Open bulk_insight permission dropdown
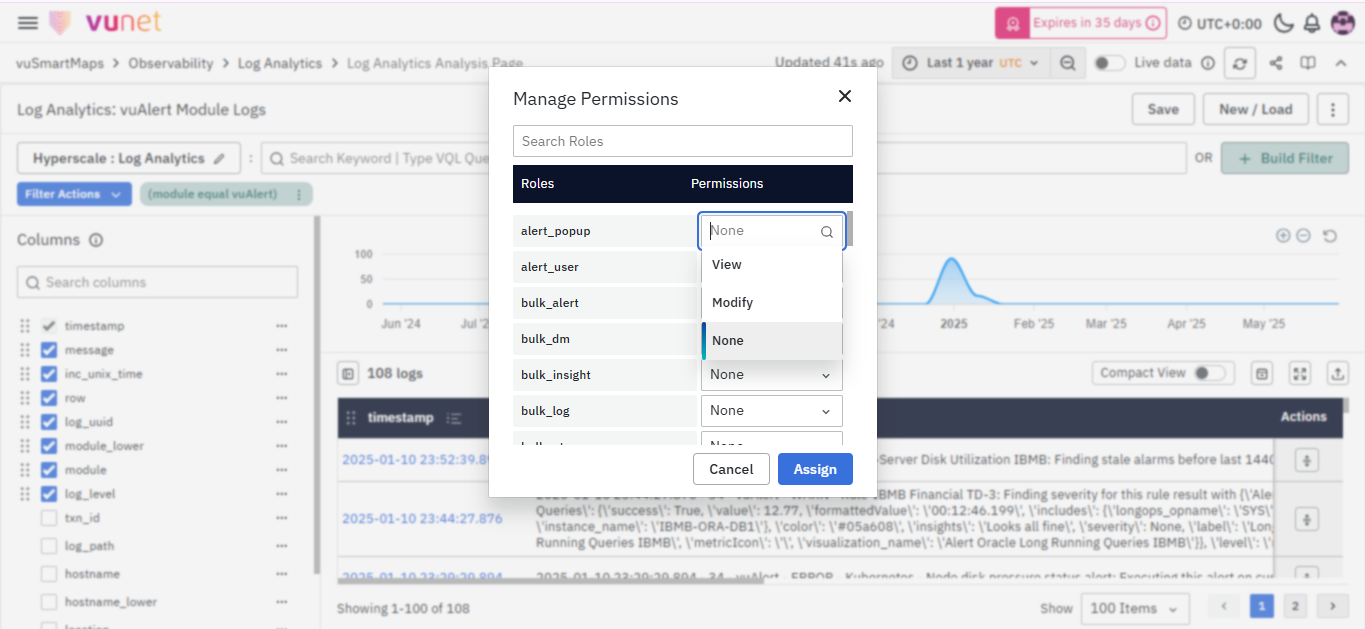The height and width of the screenshot is (629, 1365). 771,375
